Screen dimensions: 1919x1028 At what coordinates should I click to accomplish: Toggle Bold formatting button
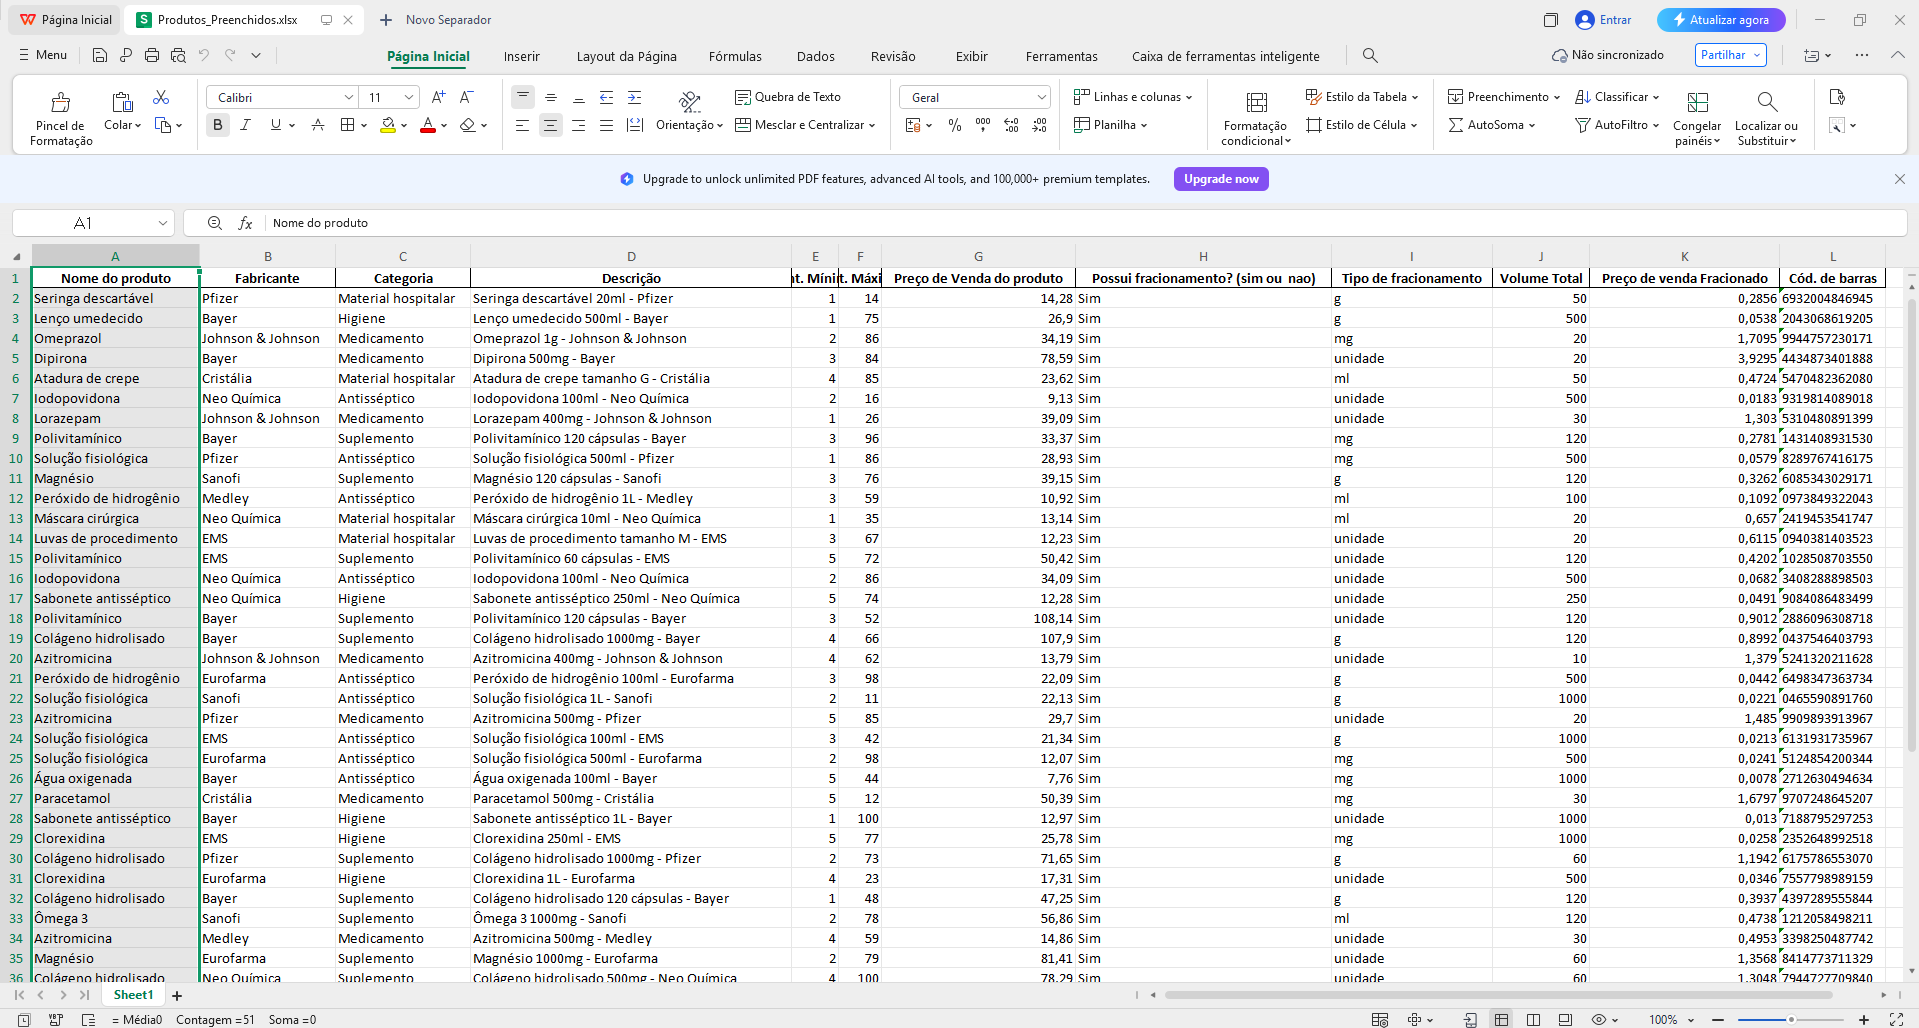(218, 125)
